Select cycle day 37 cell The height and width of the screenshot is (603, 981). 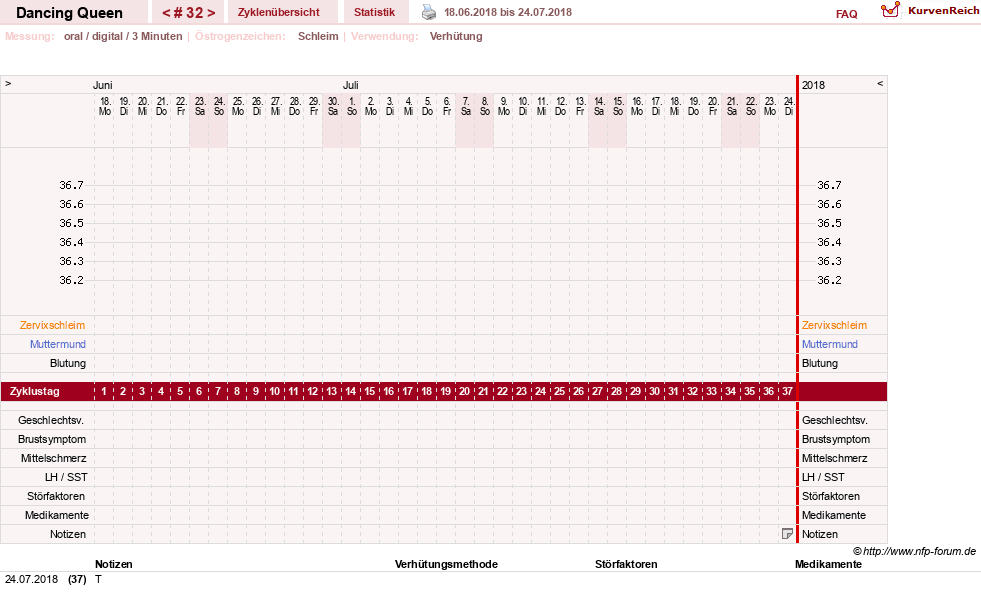point(787,391)
